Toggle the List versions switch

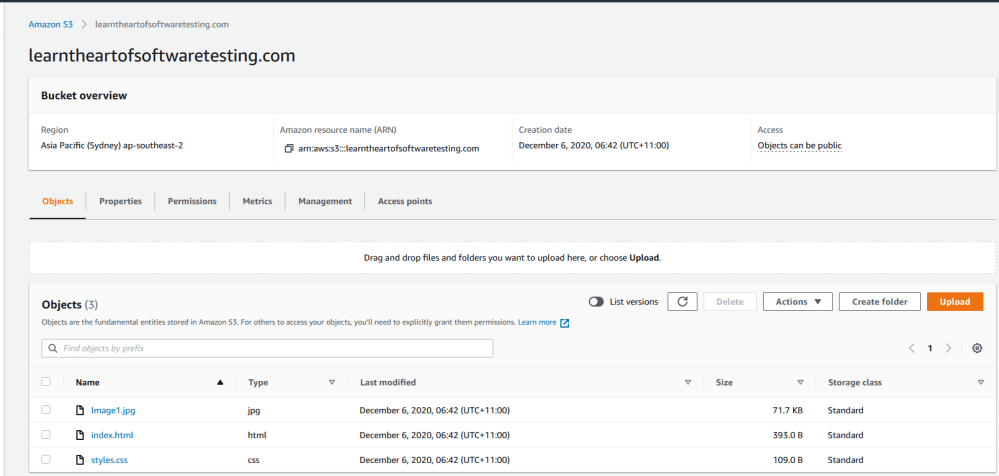tap(596, 301)
